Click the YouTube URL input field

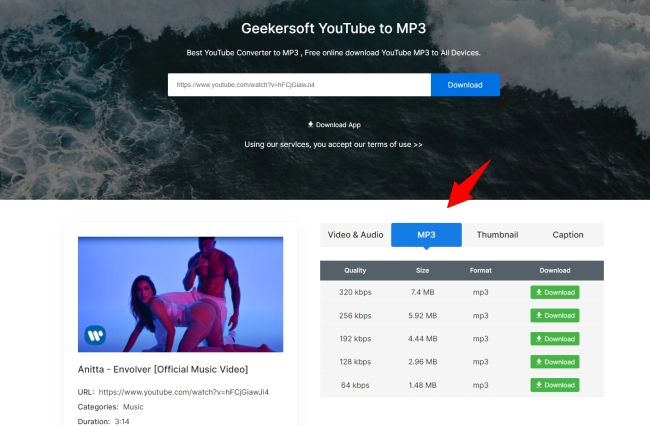click(x=299, y=85)
